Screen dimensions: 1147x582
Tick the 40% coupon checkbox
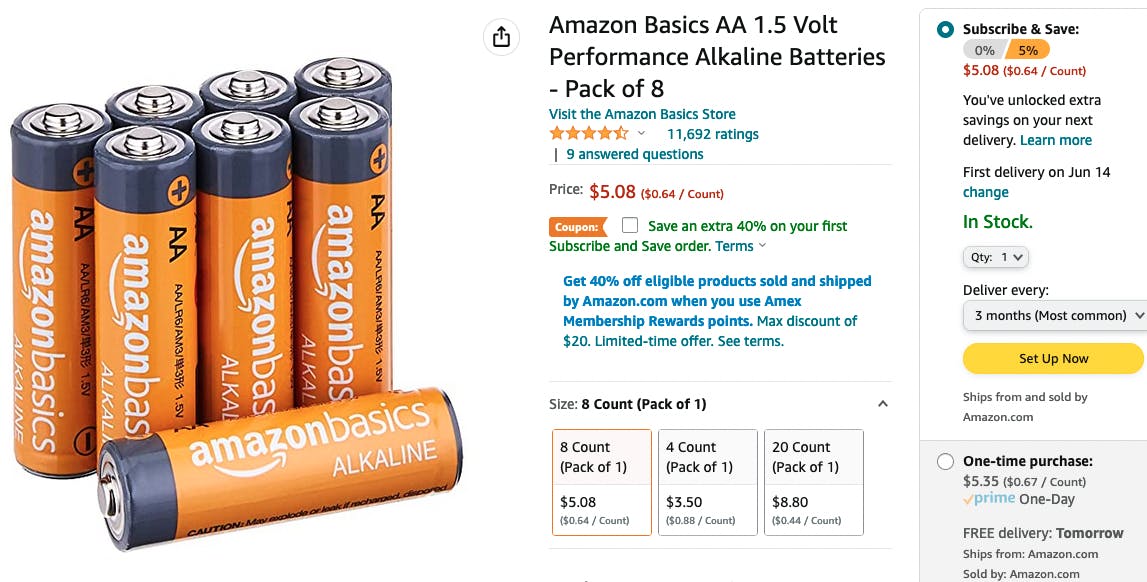coord(630,225)
